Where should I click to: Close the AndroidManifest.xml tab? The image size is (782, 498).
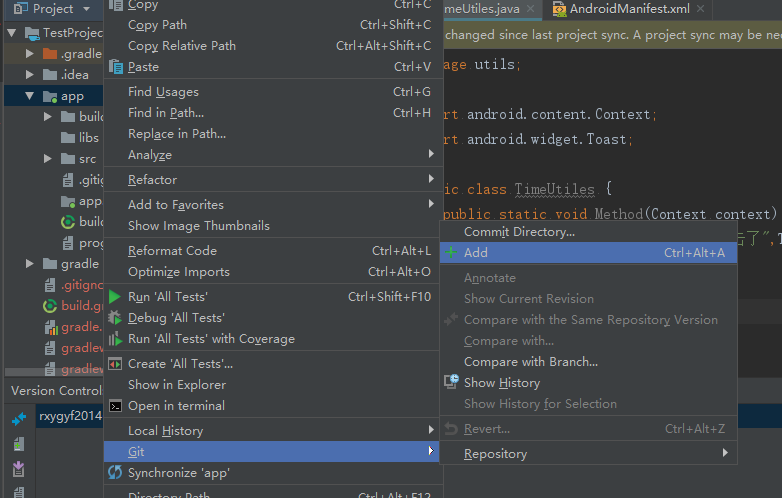coord(701,8)
